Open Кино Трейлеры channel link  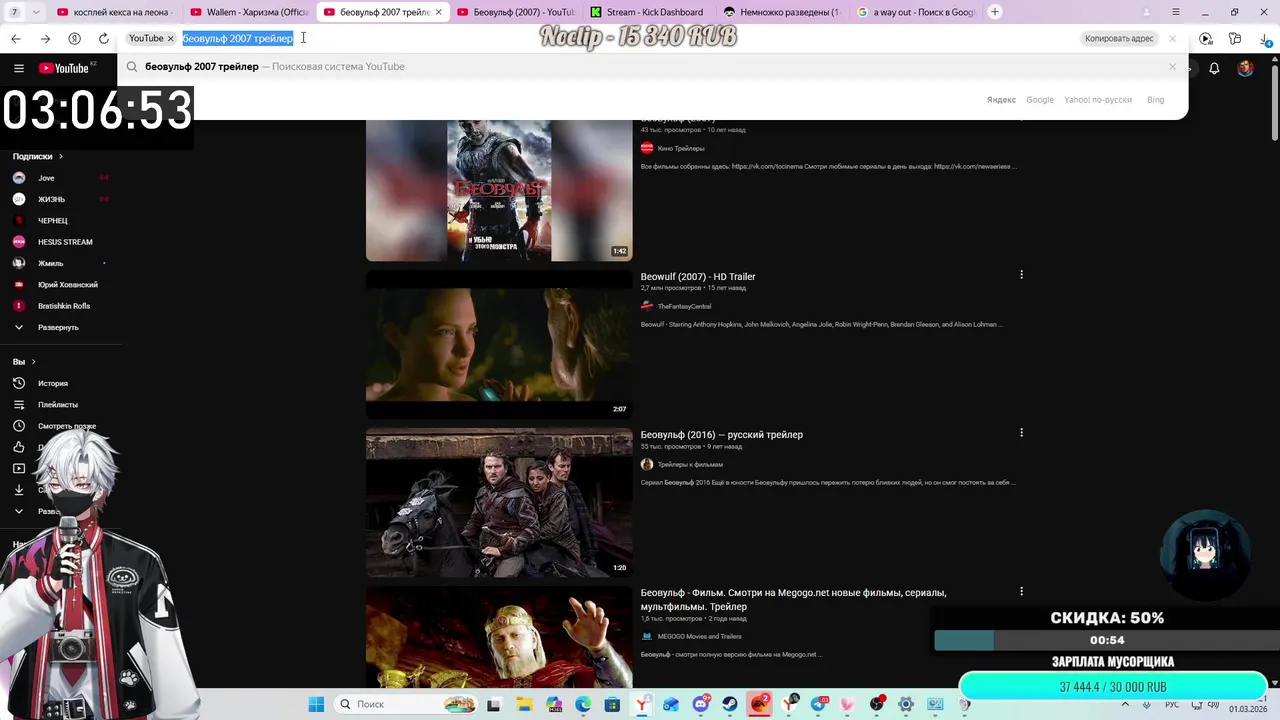click(x=681, y=148)
